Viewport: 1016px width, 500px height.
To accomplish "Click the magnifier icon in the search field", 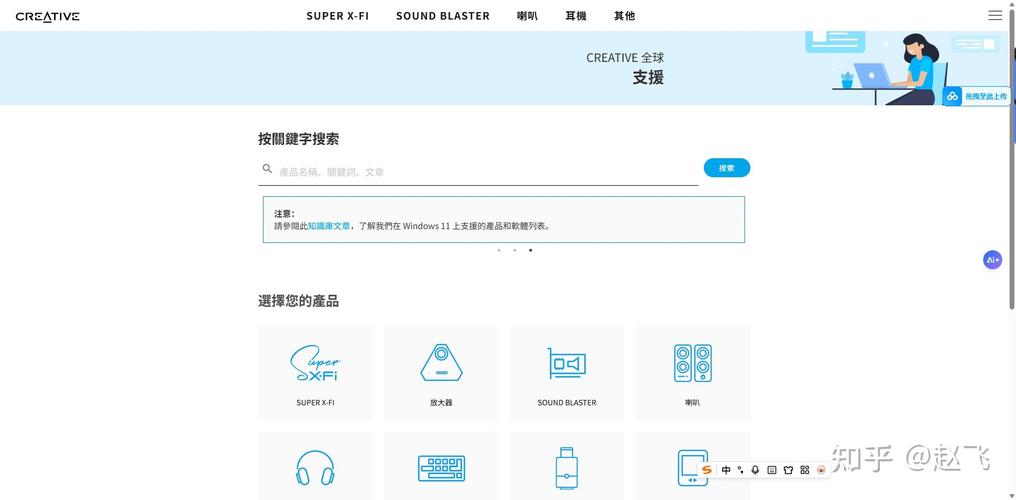I will pos(267,168).
